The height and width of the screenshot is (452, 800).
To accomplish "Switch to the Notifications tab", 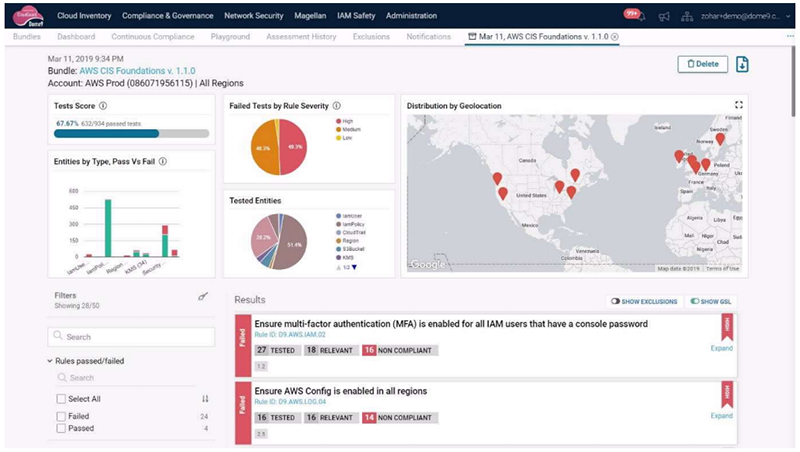I will click(429, 37).
